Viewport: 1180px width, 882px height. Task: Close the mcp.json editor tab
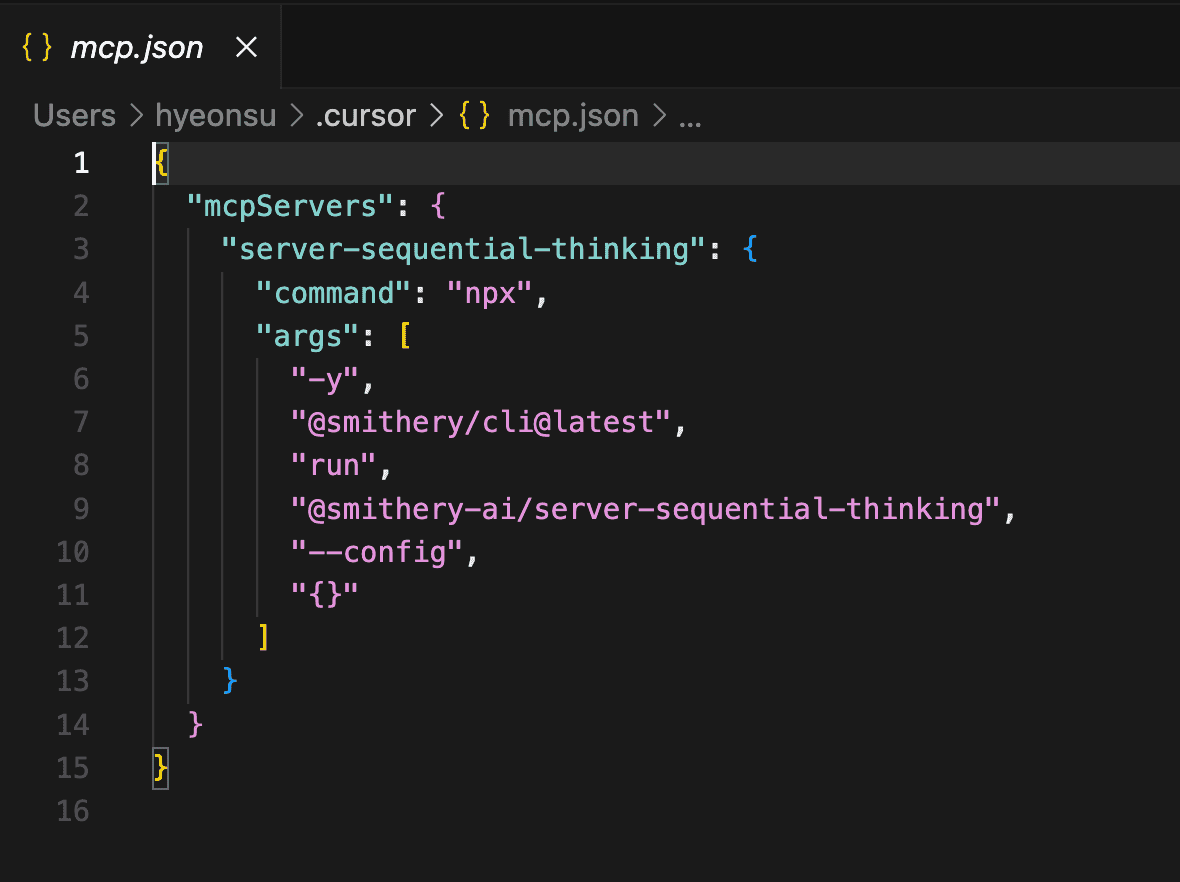point(246,47)
